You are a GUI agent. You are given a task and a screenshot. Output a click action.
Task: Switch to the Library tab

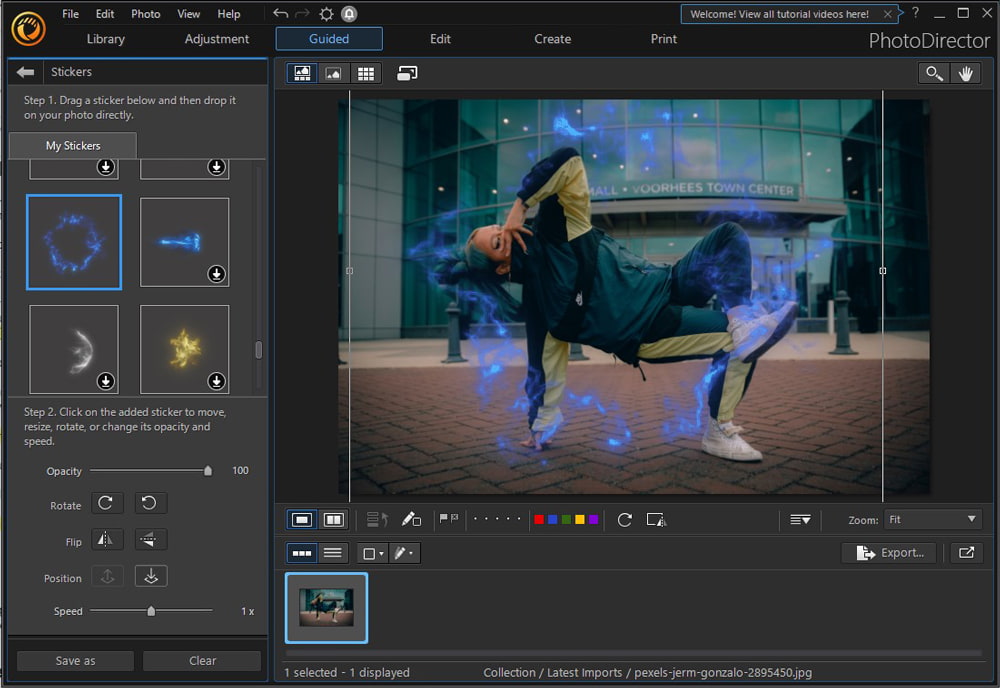tap(105, 39)
